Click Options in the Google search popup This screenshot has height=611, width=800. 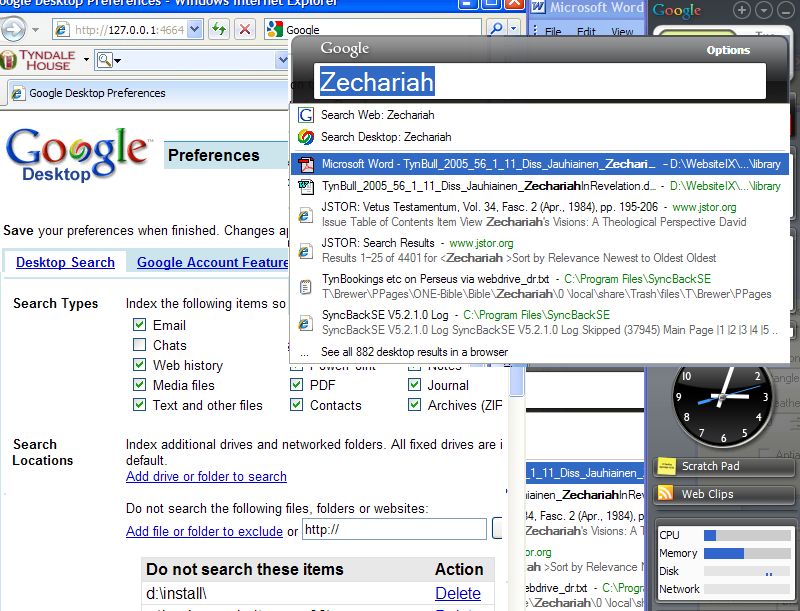click(728, 50)
